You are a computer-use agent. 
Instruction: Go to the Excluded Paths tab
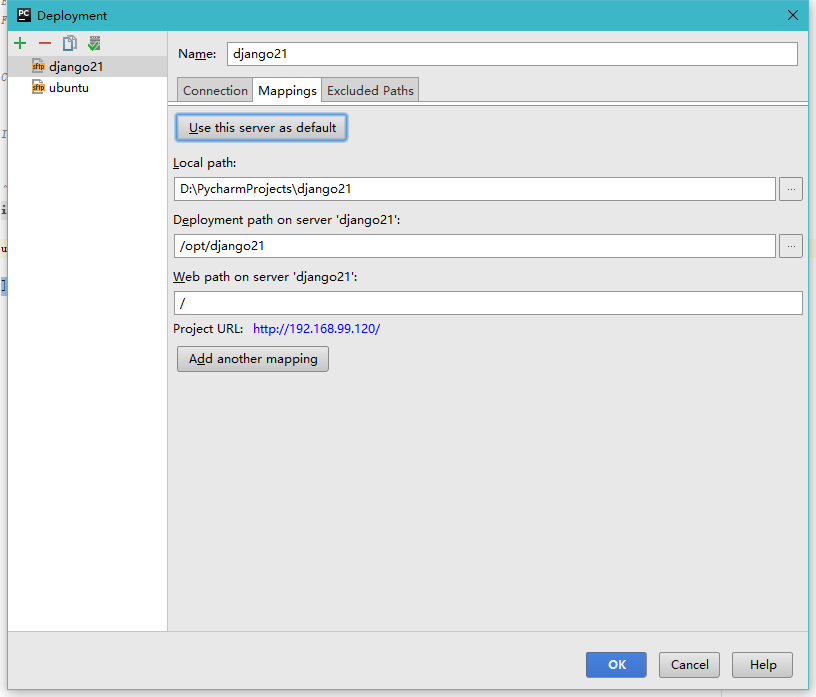click(370, 90)
